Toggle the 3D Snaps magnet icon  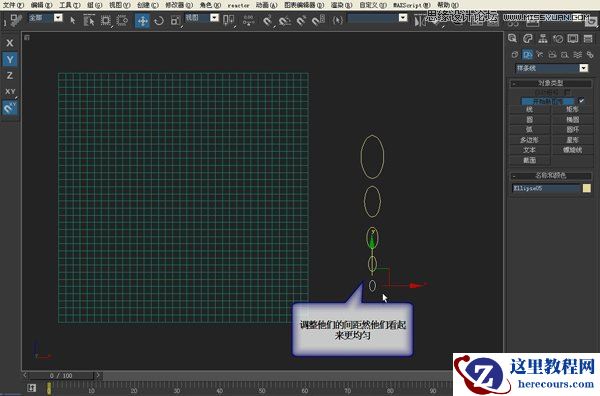point(268,20)
